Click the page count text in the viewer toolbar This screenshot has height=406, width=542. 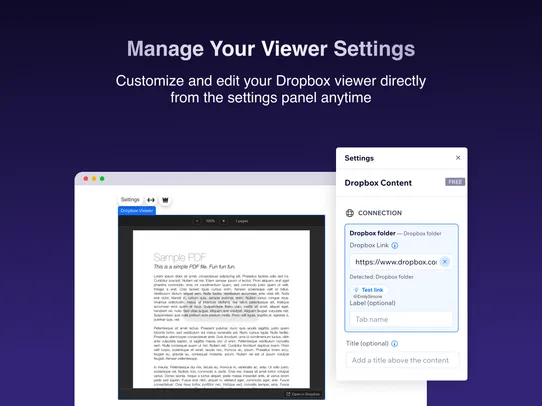point(242,221)
